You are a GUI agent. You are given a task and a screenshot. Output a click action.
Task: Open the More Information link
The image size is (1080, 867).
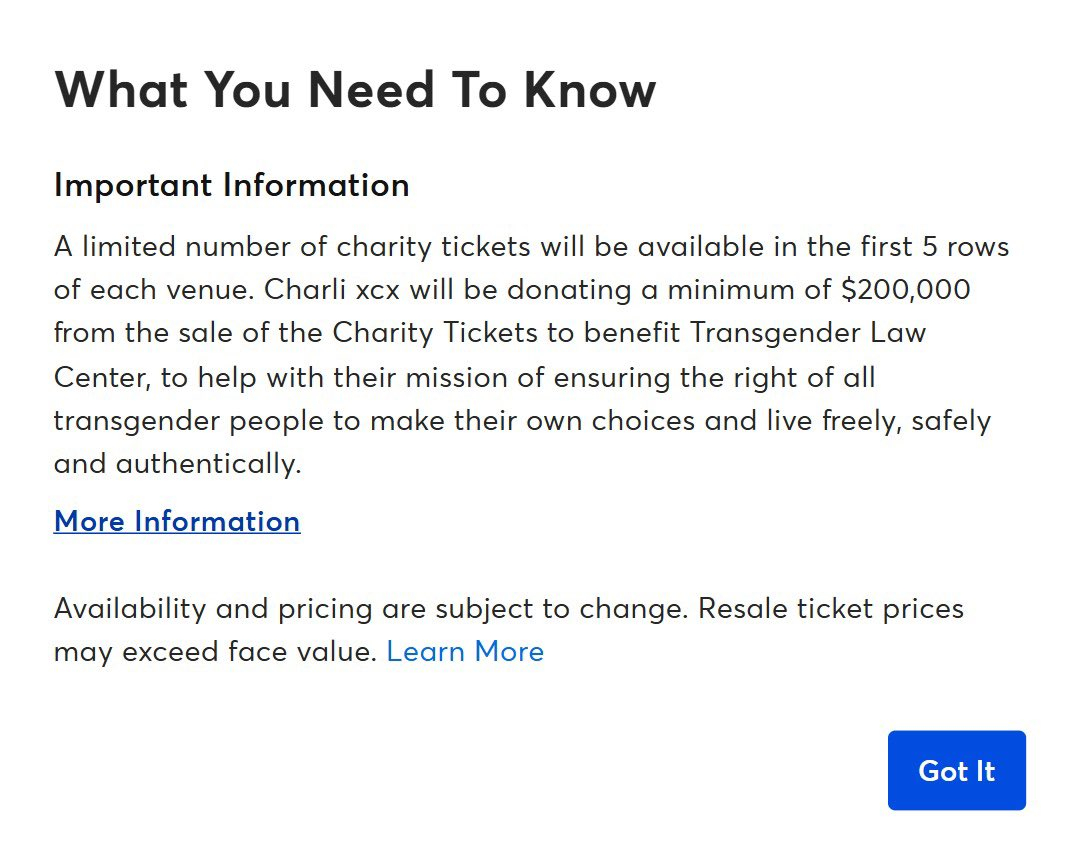click(177, 521)
